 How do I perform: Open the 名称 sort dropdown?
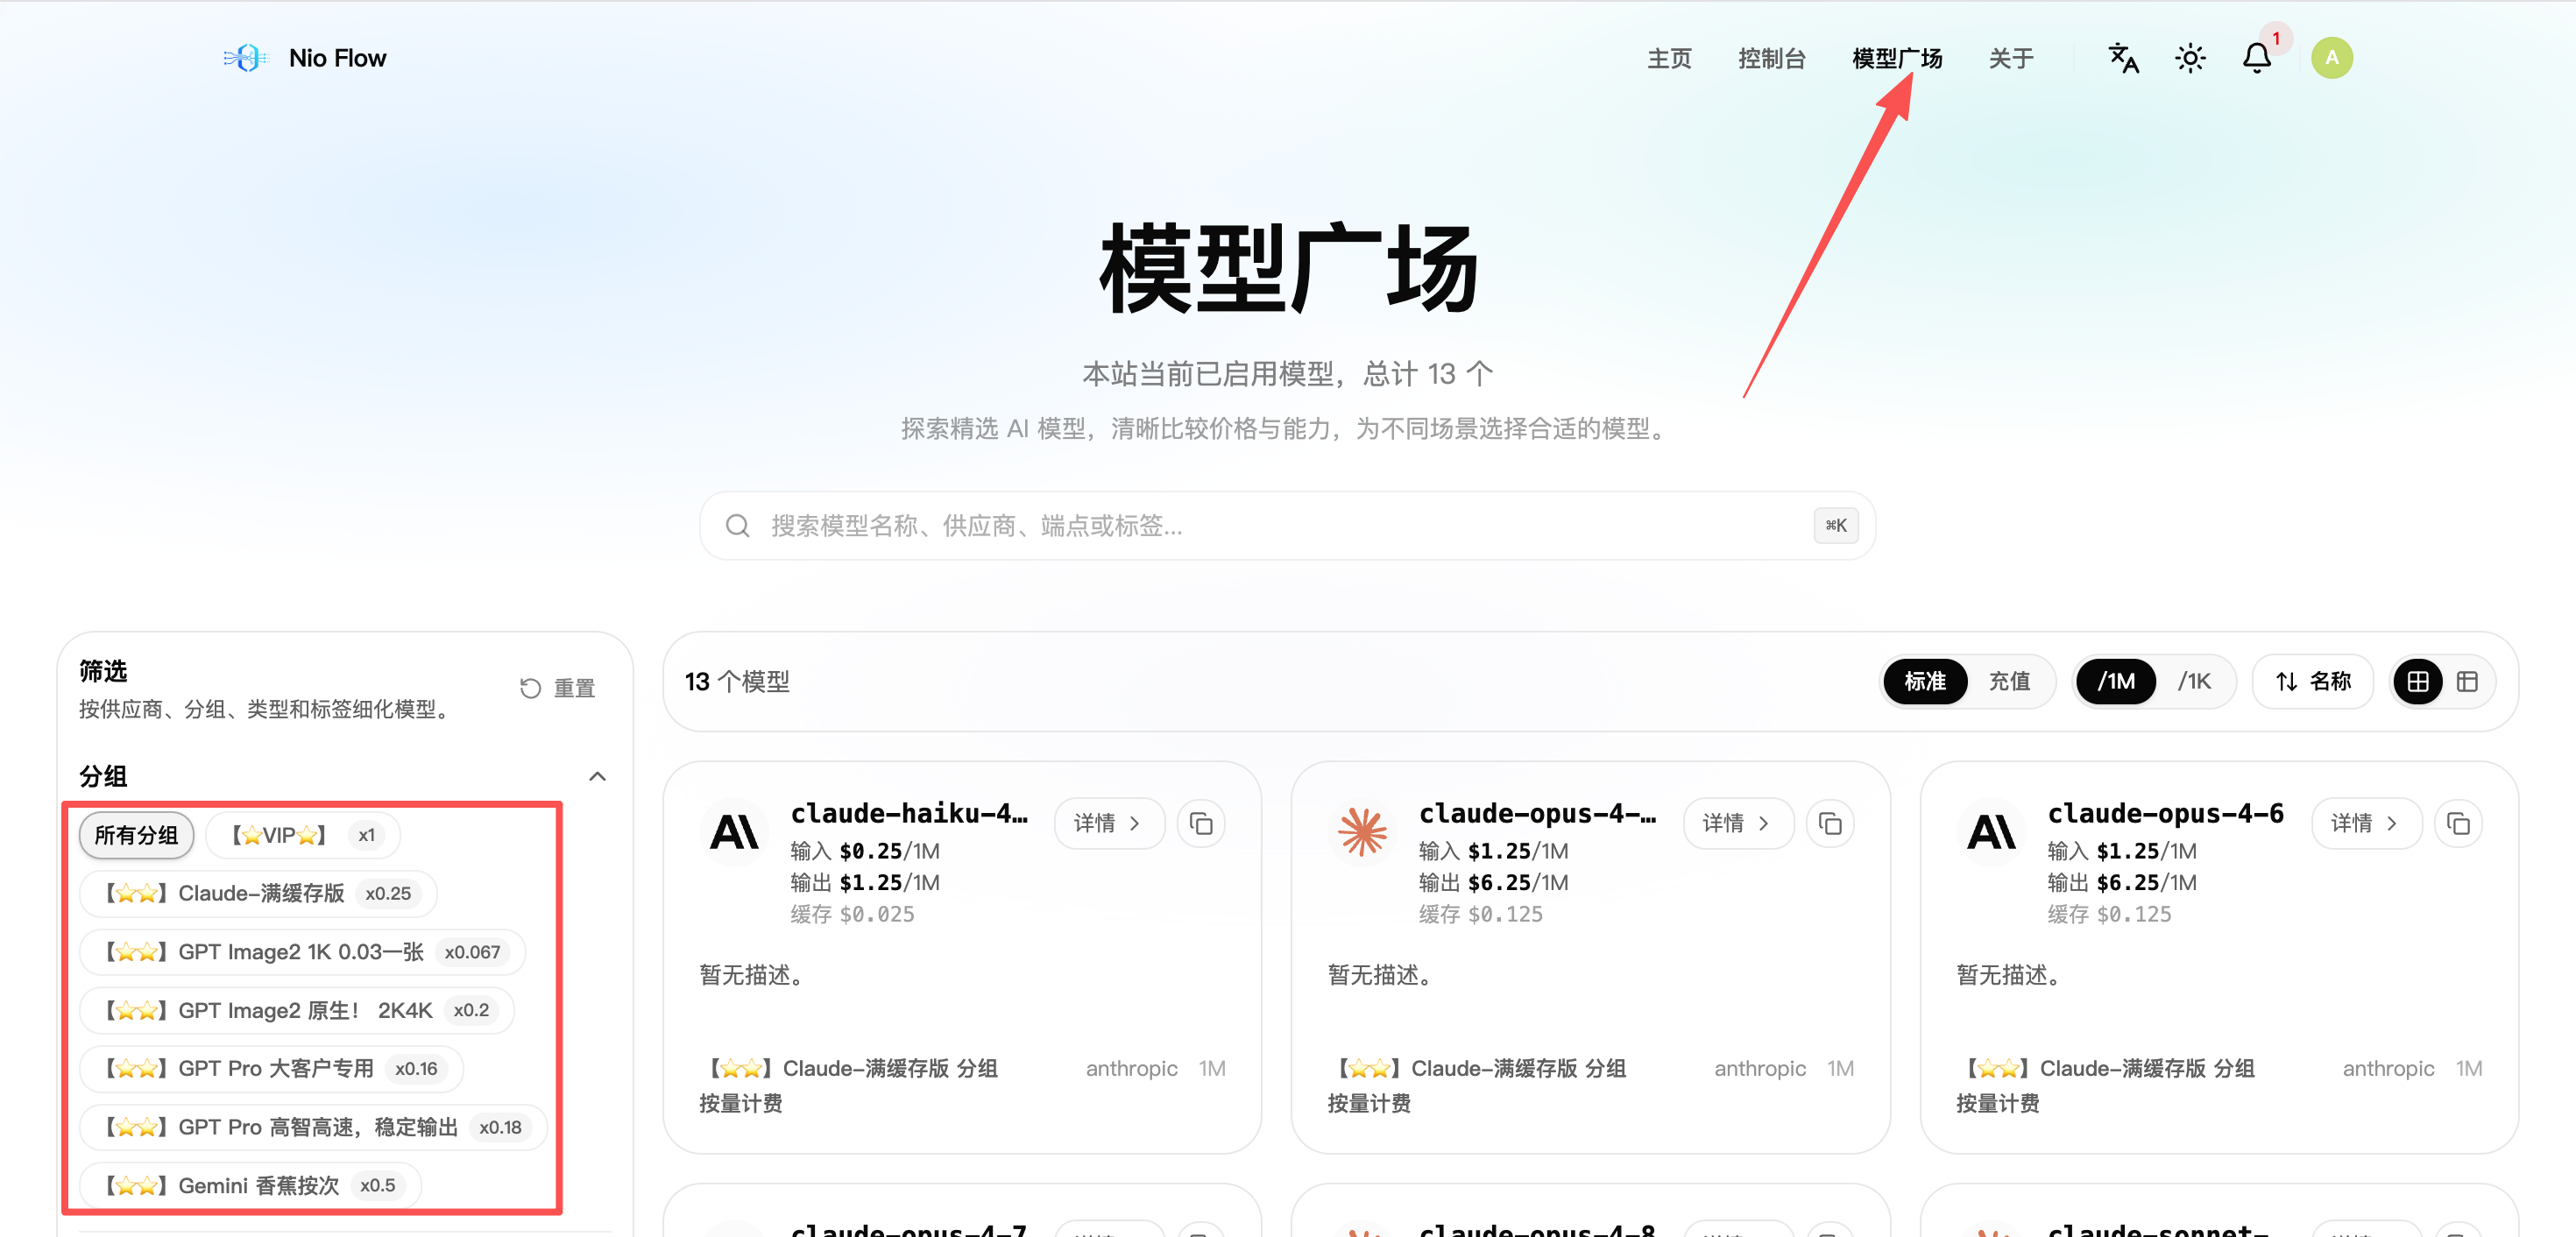coord(2312,681)
